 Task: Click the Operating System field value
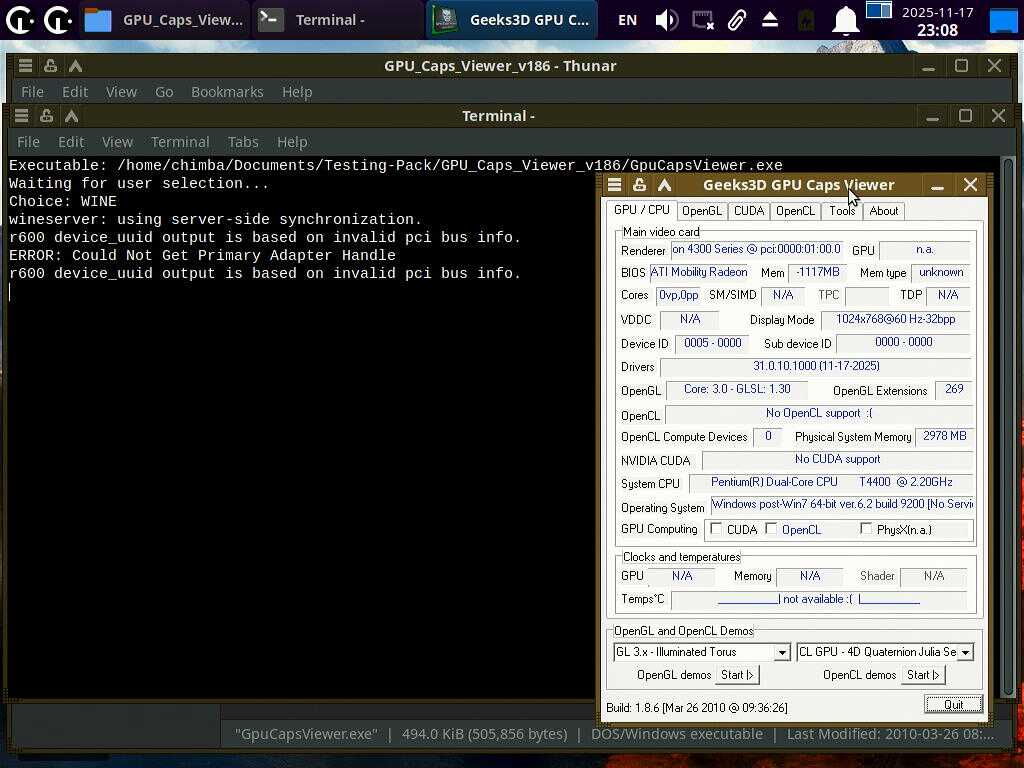click(842, 504)
